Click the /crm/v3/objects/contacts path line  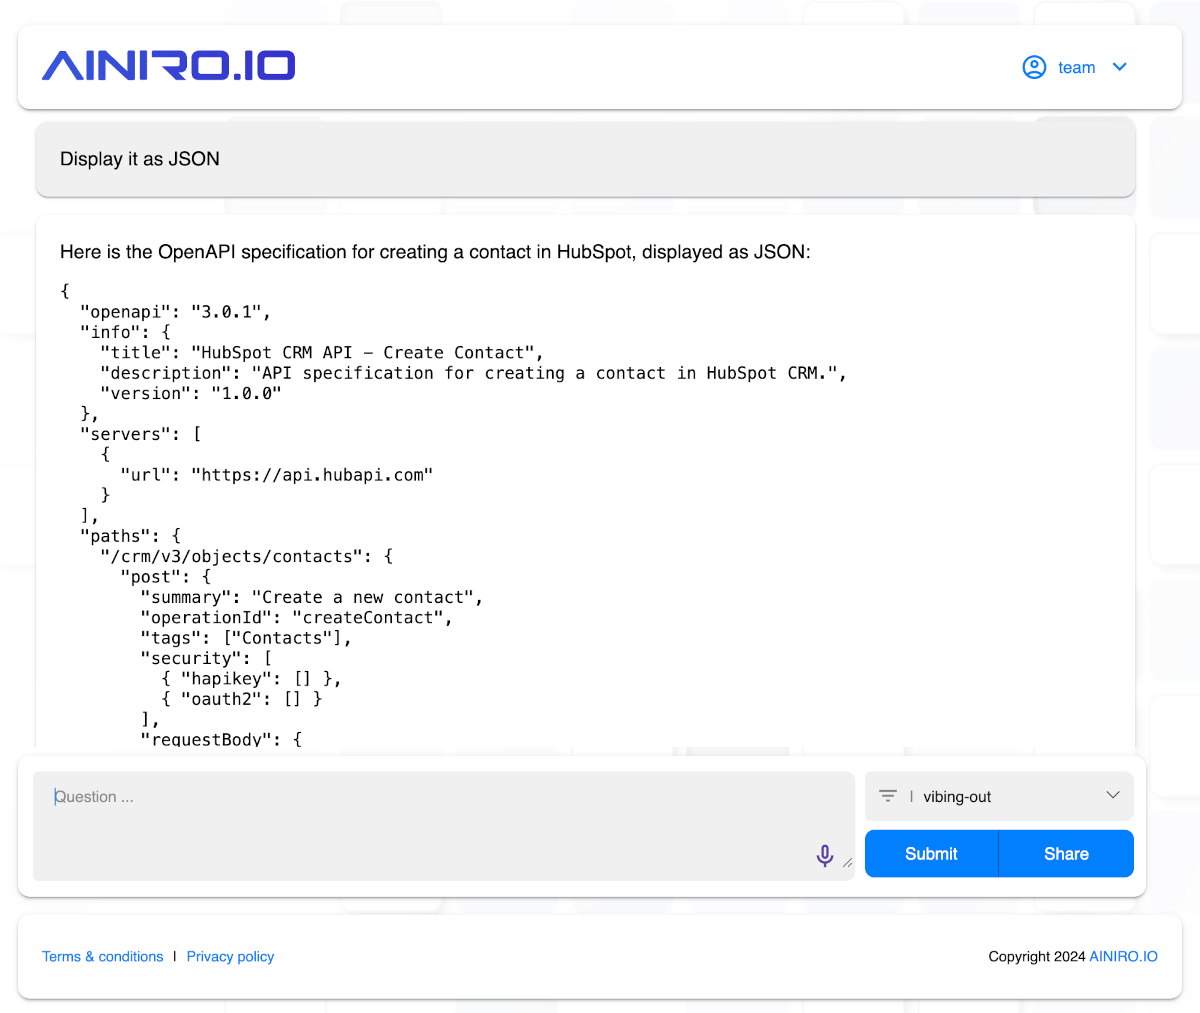247,557
